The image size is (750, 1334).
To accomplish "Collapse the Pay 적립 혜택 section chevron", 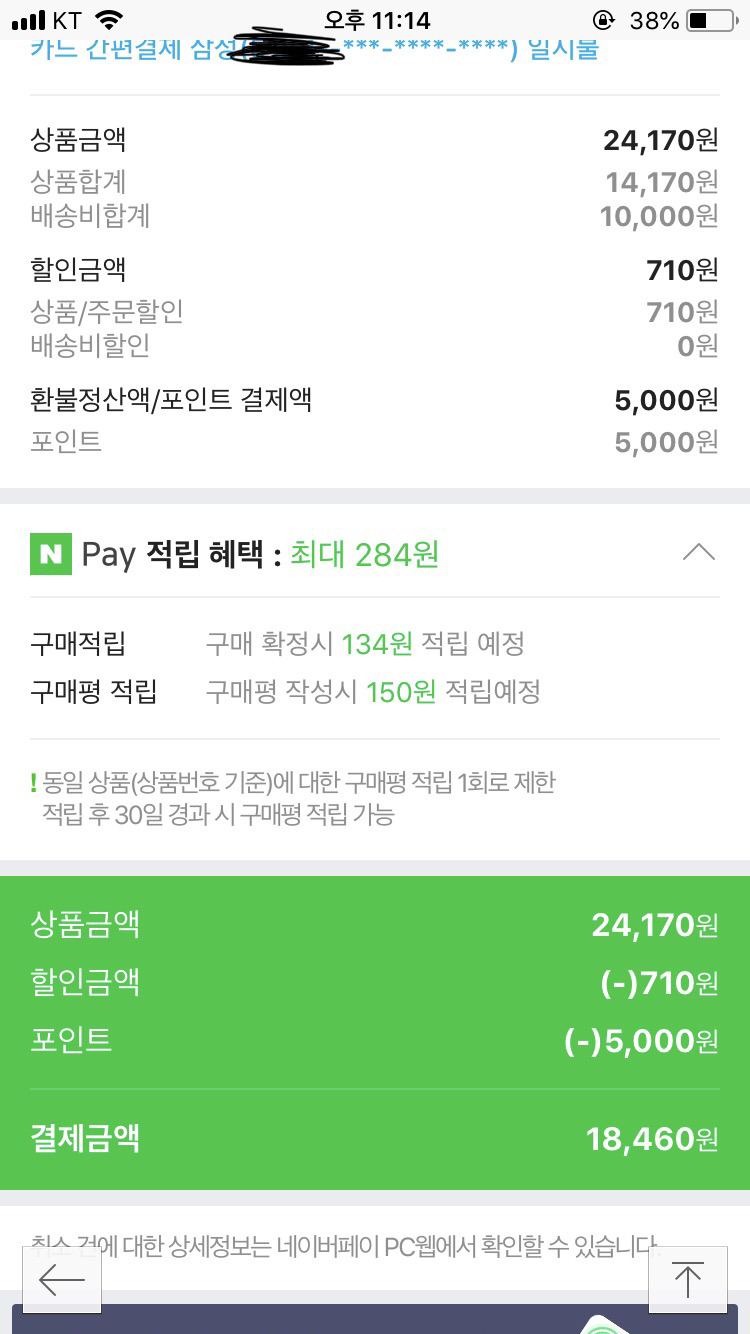I will point(698,552).
